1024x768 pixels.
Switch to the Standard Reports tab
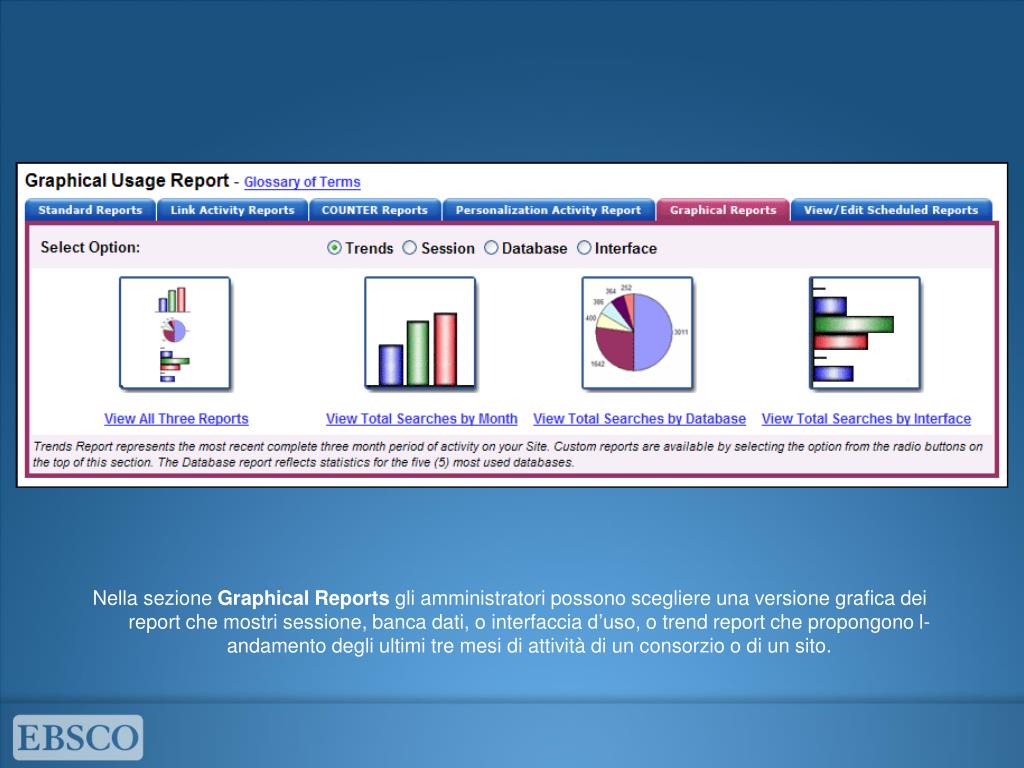click(90, 210)
